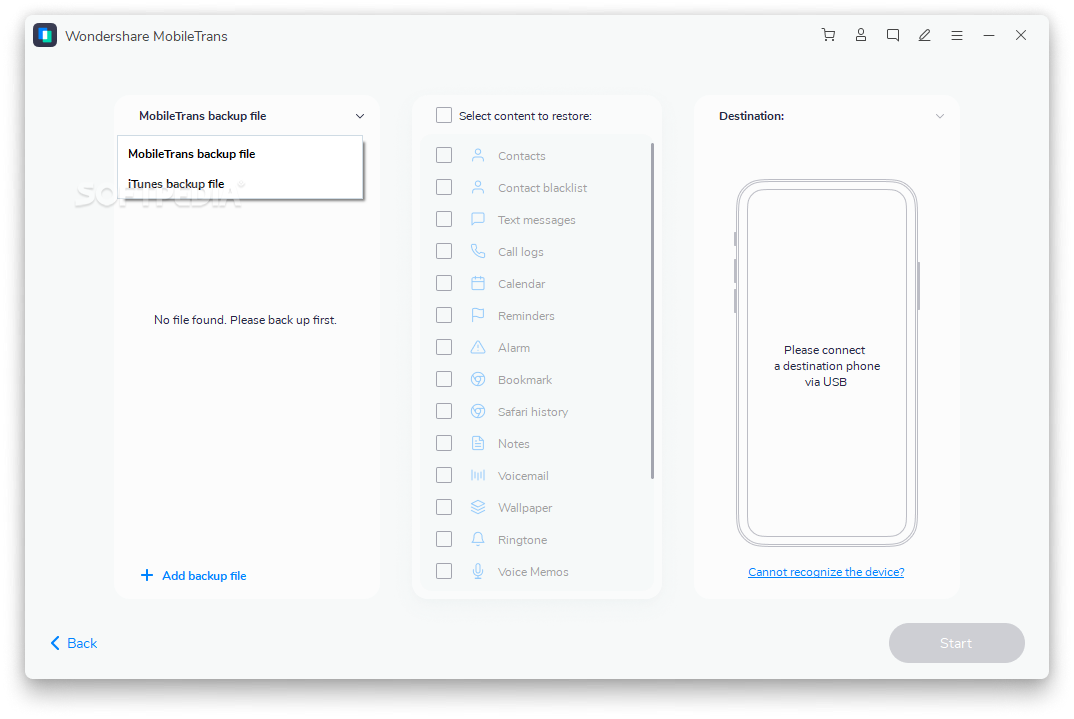
Task: Collapse the backup file type dropdown chevron
Action: (360, 116)
